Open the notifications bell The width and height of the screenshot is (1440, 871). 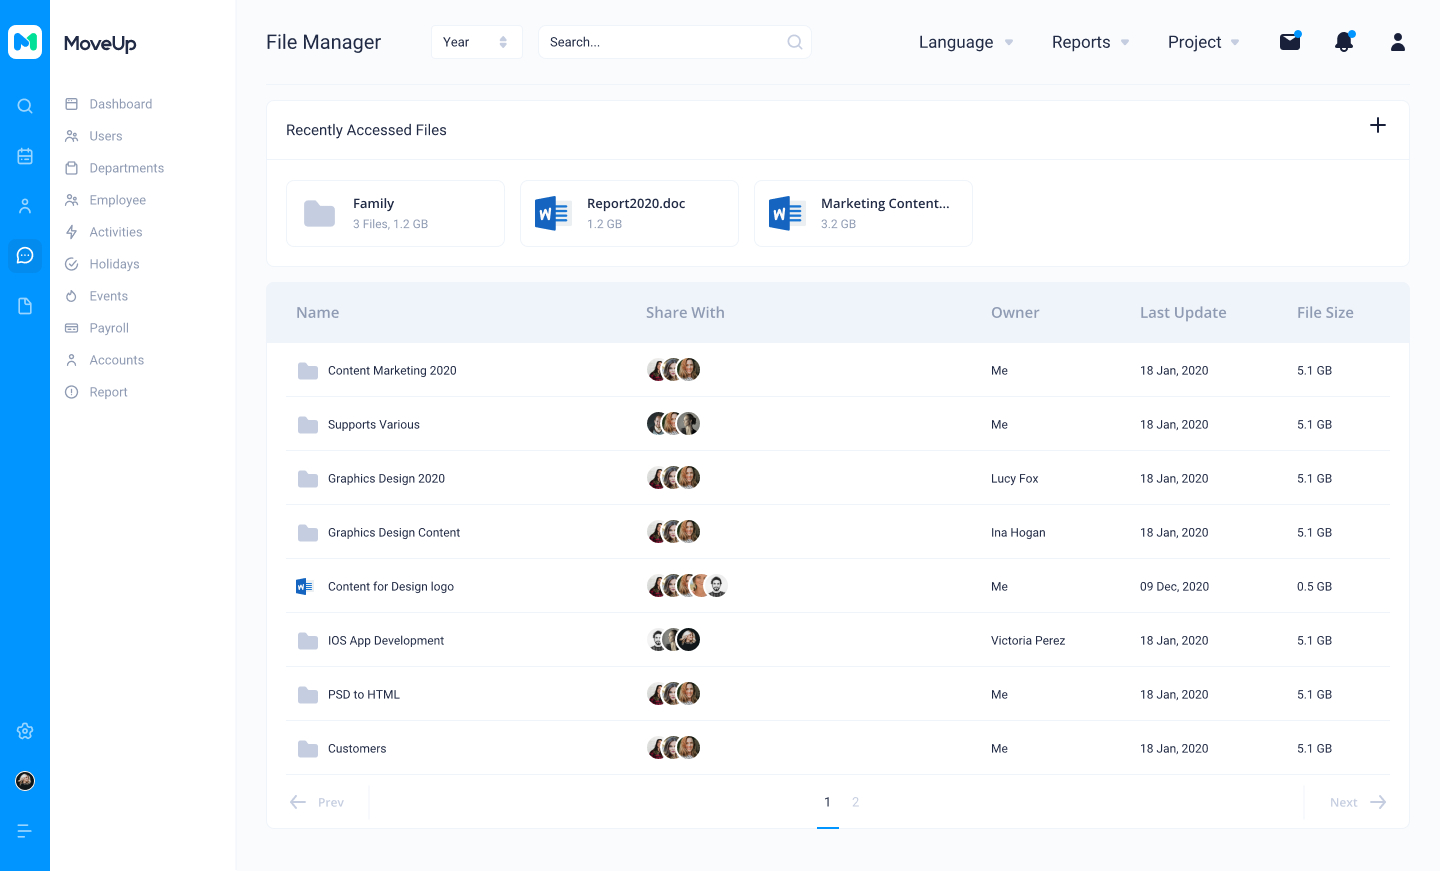1344,42
